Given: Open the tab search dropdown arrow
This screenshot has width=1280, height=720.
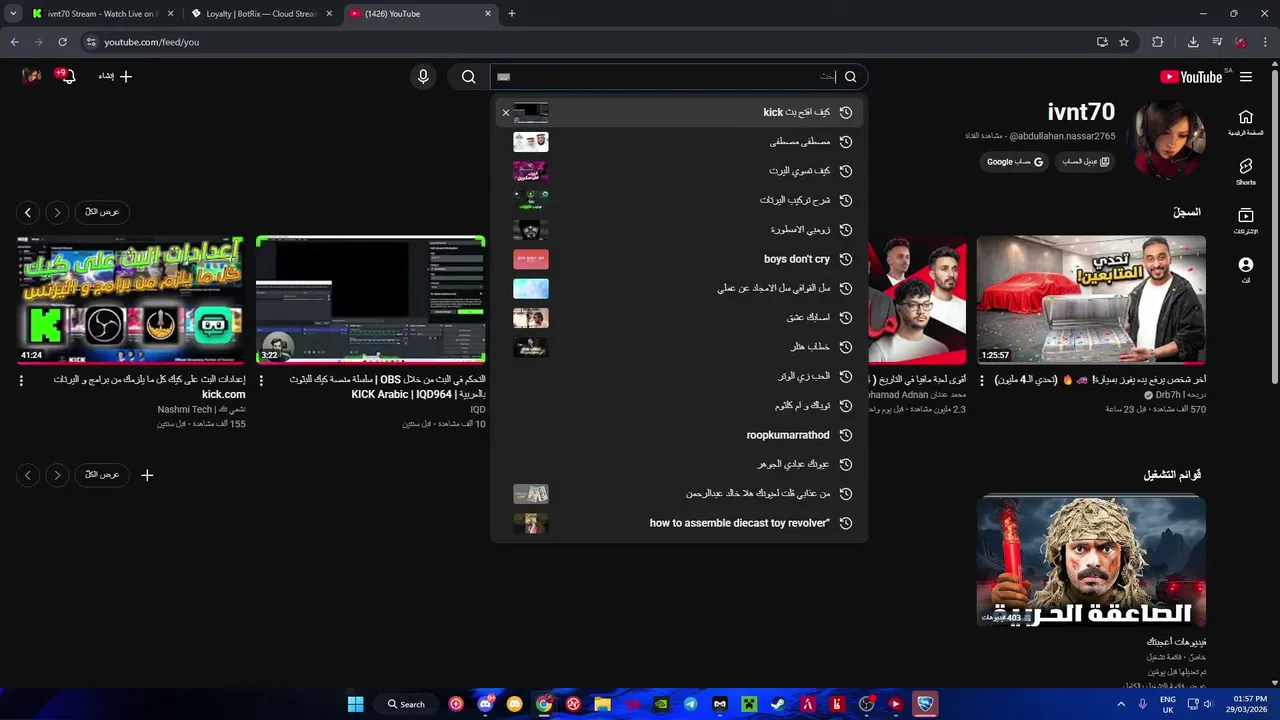Looking at the screenshot, I should tap(13, 14).
